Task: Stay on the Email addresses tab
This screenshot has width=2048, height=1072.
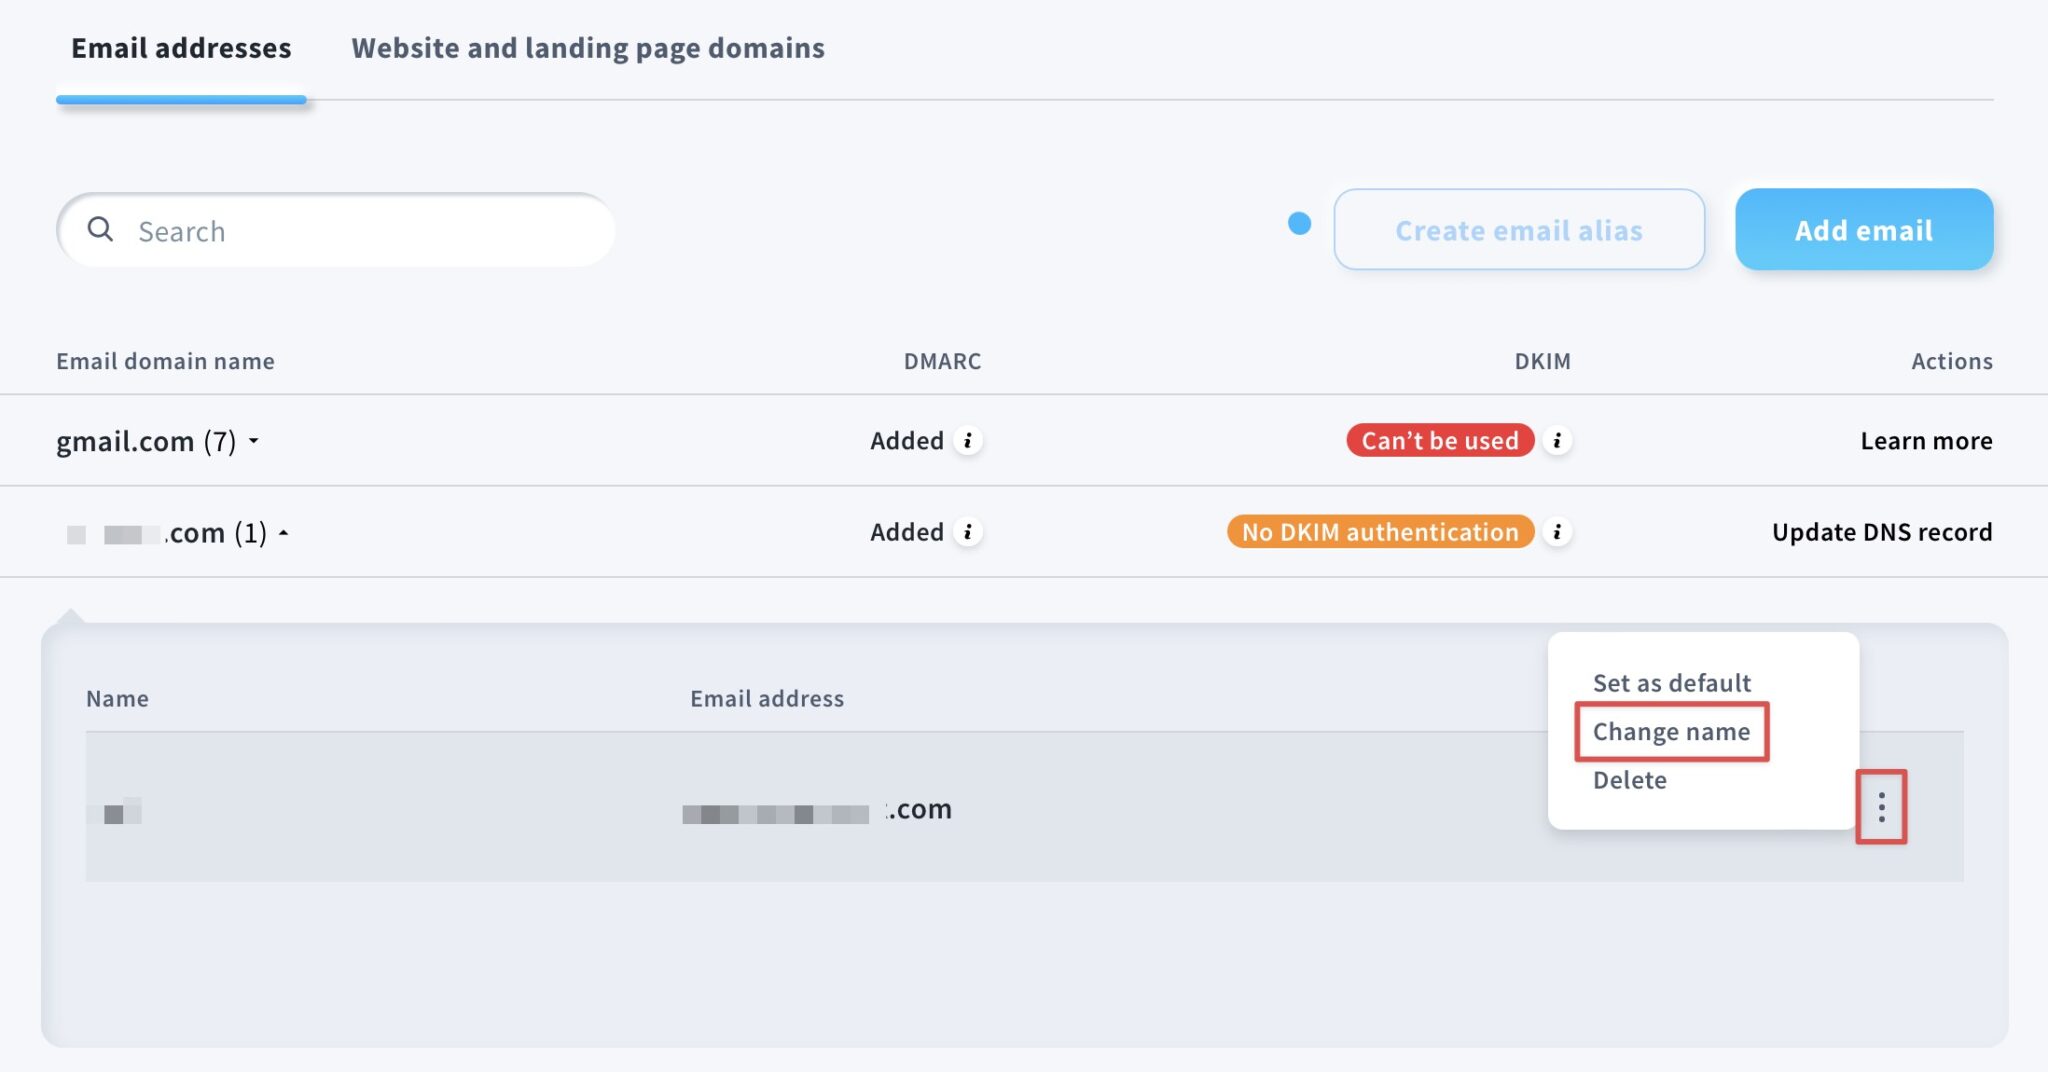Action: 180,47
